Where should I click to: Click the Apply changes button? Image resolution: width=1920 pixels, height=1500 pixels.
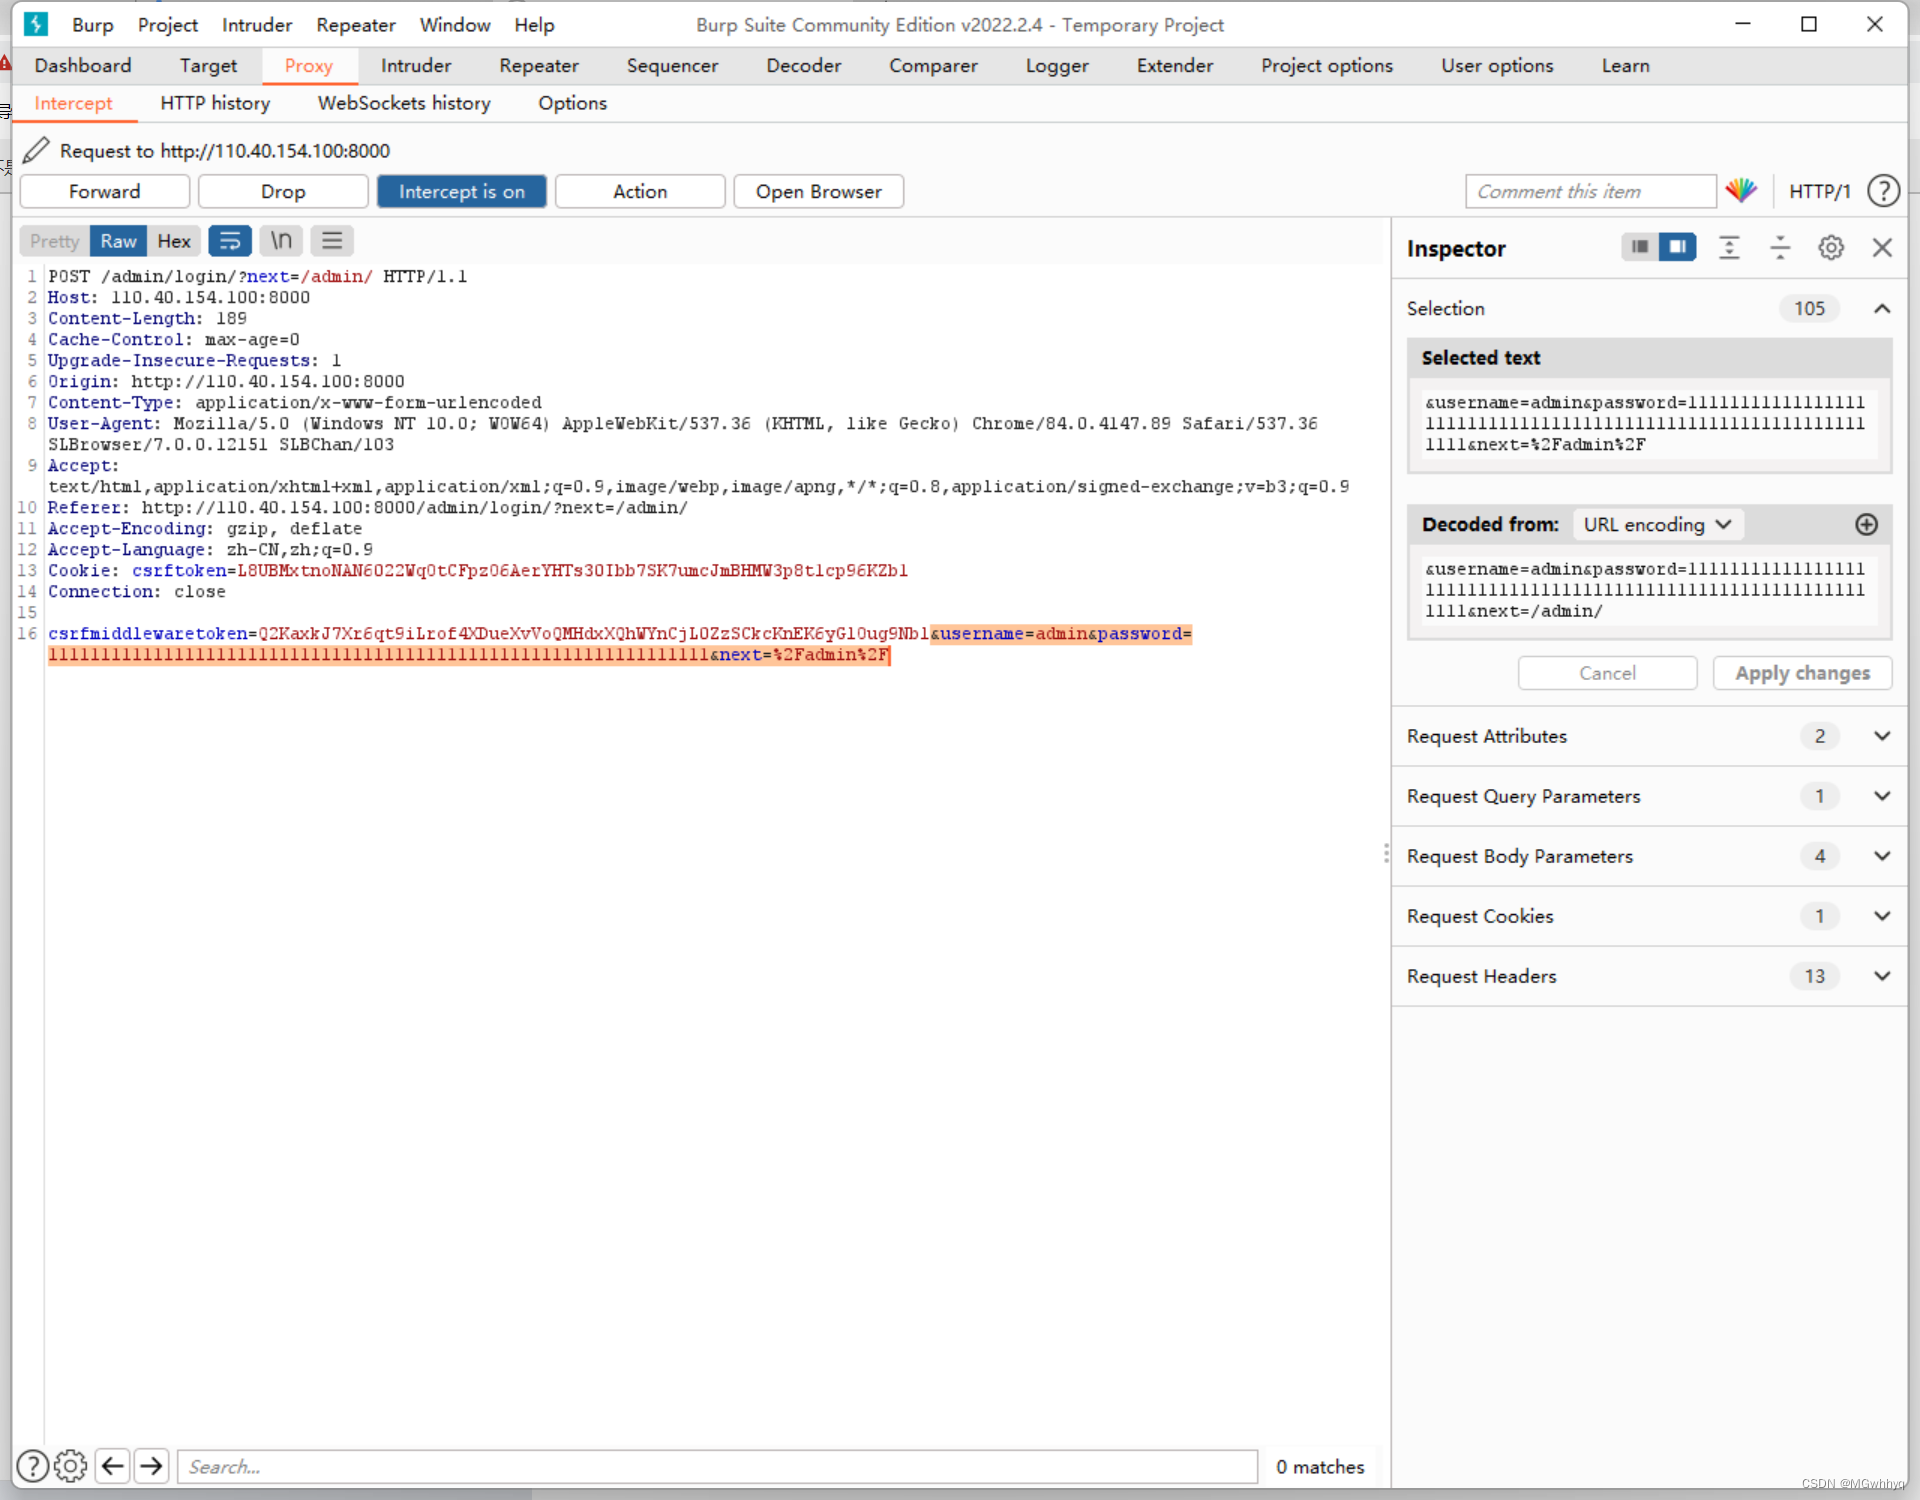pos(1802,672)
